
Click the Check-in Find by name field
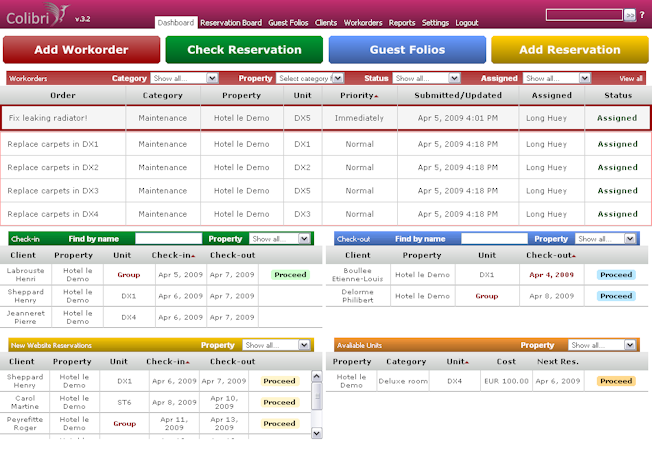[168, 239]
